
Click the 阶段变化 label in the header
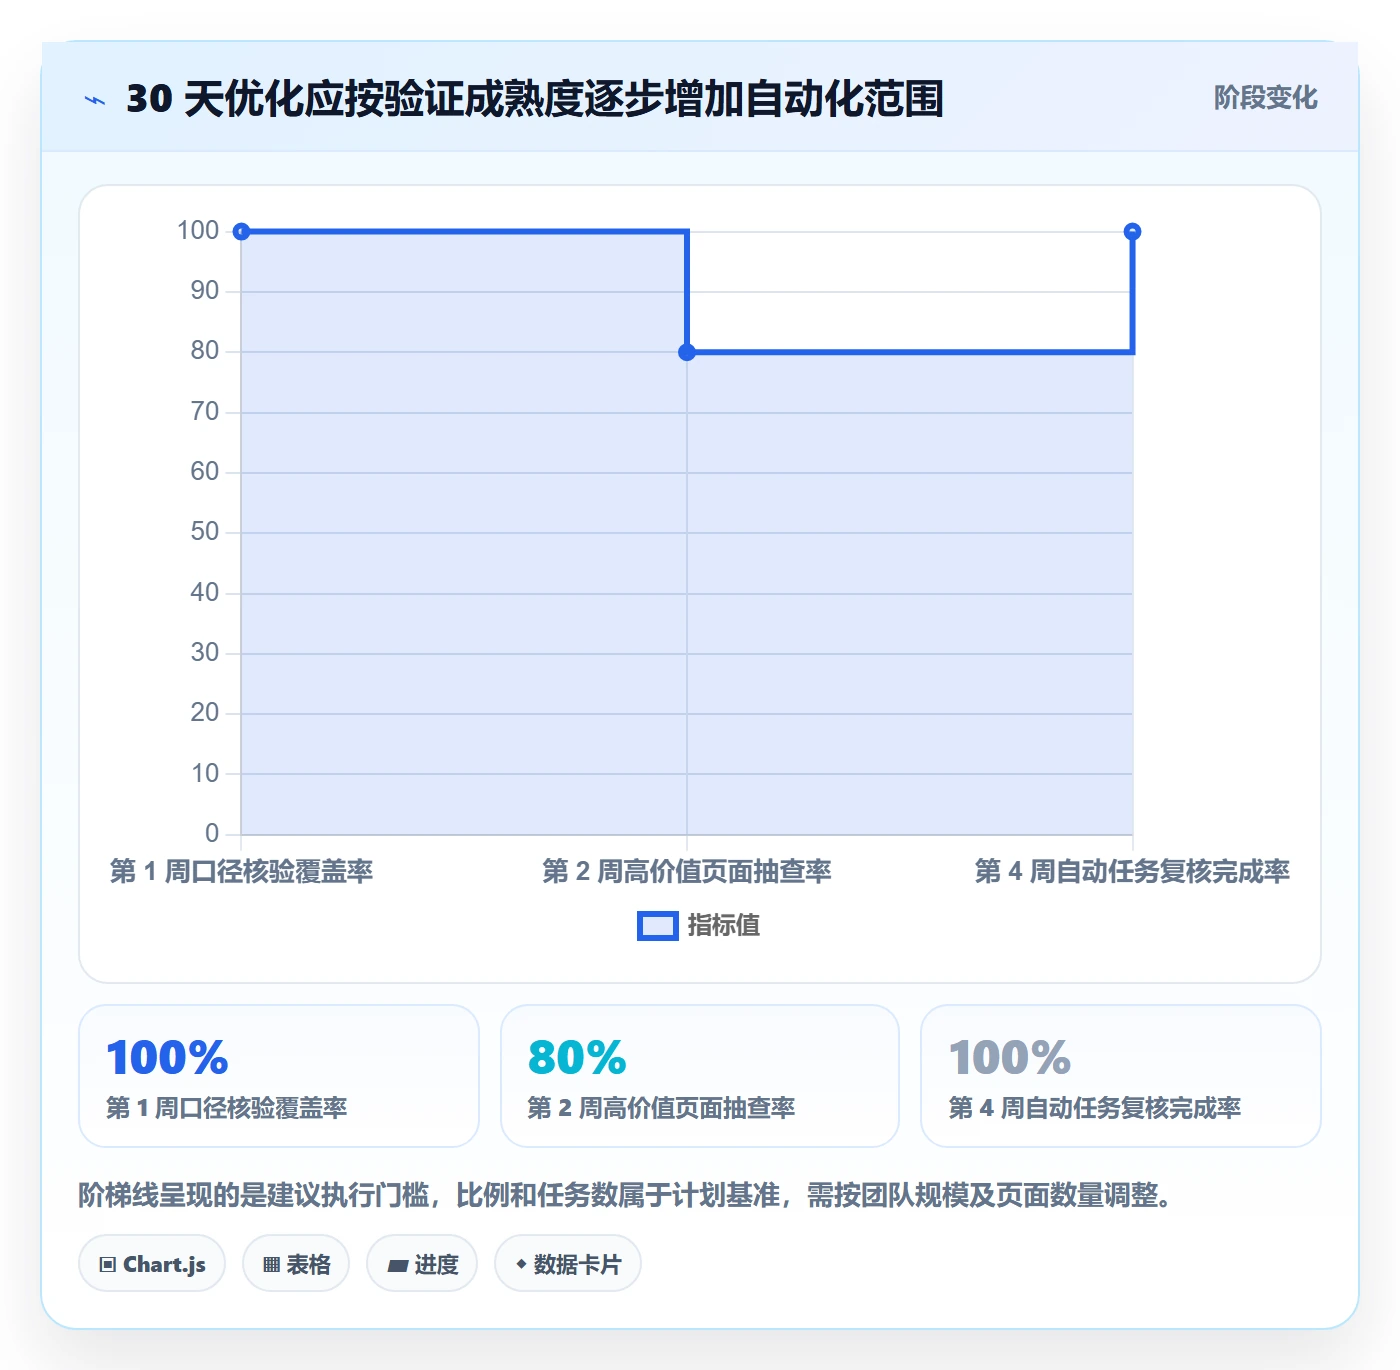[x=1265, y=98]
